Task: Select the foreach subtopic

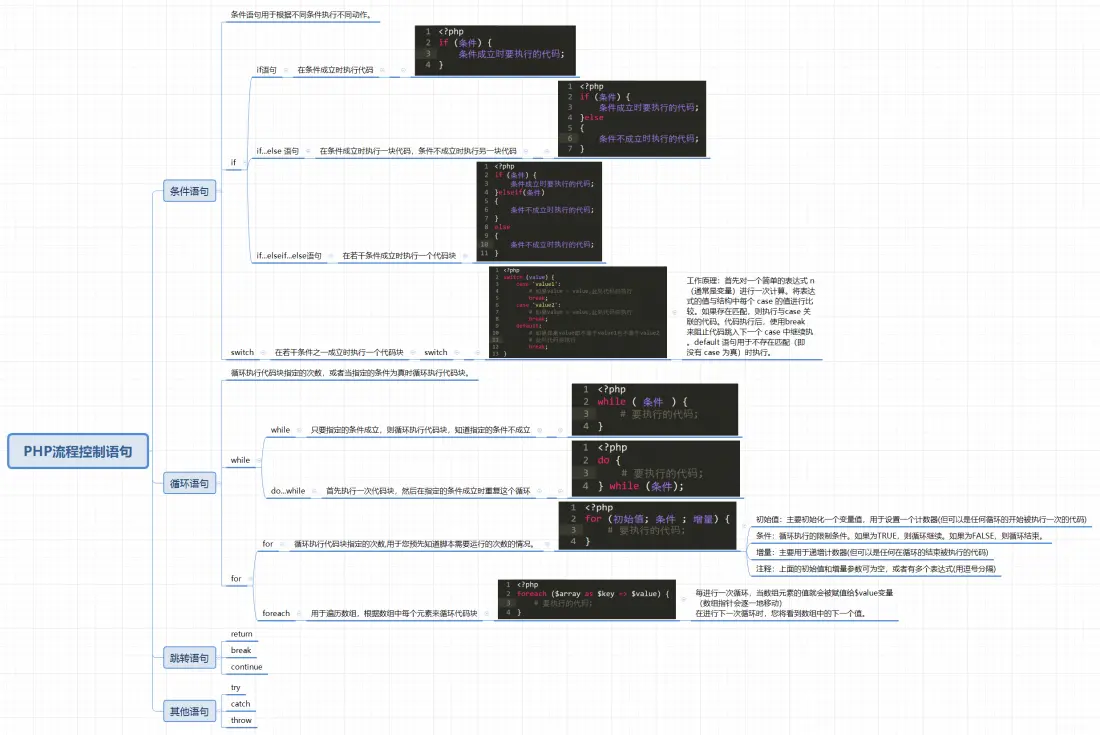Action: [276, 613]
